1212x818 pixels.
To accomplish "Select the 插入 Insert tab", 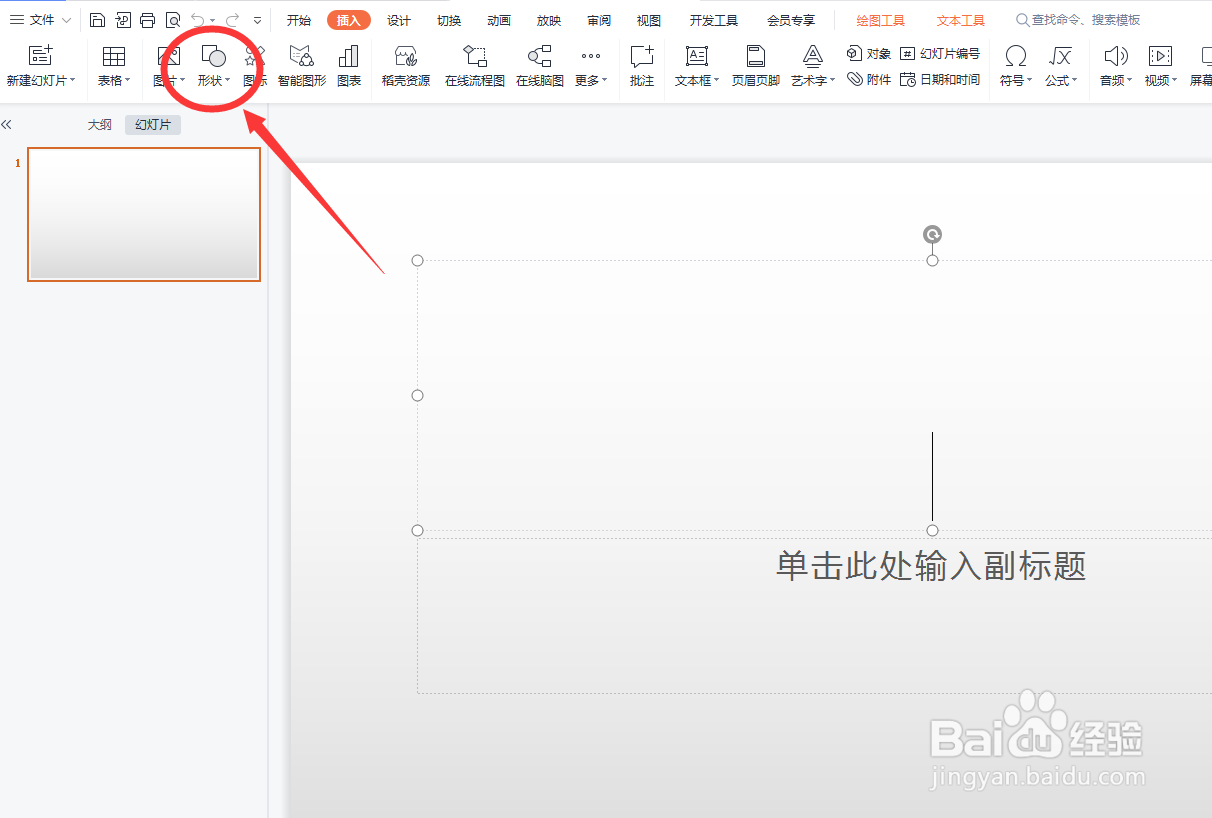I will 349,20.
